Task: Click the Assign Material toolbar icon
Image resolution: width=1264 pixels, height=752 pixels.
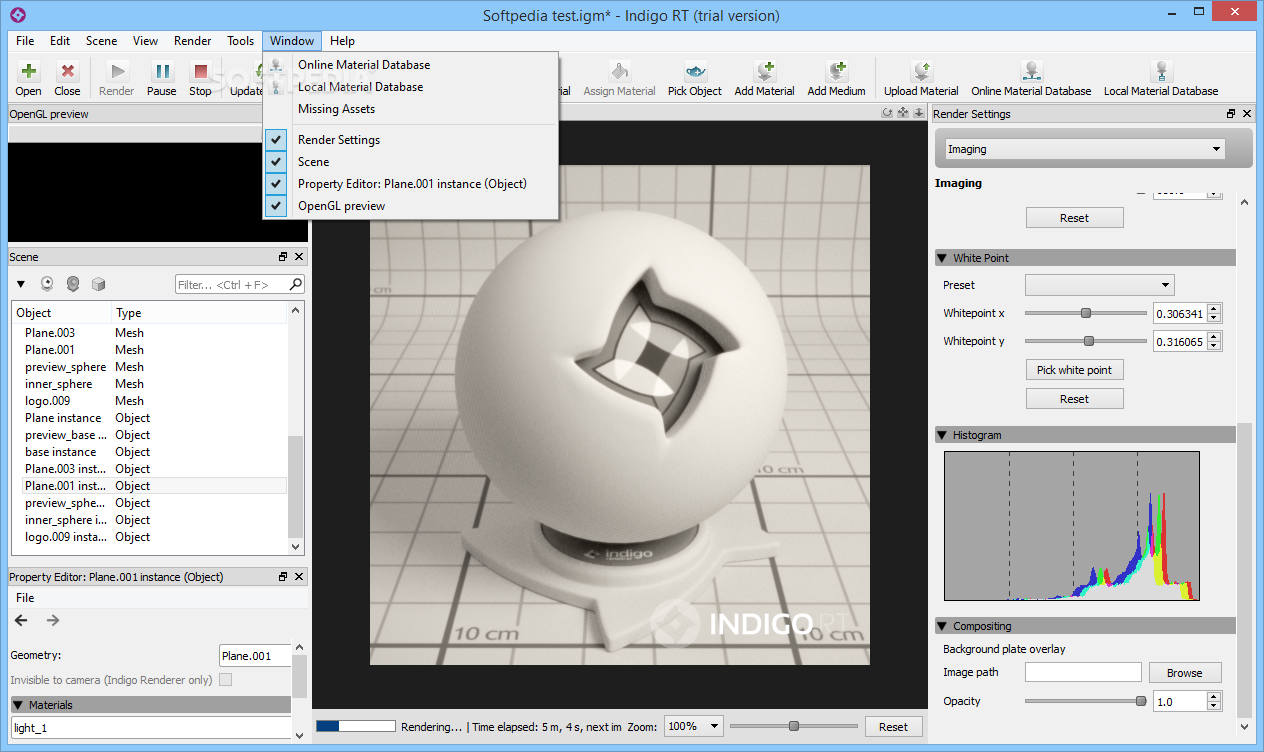Action: click(x=619, y=71)
